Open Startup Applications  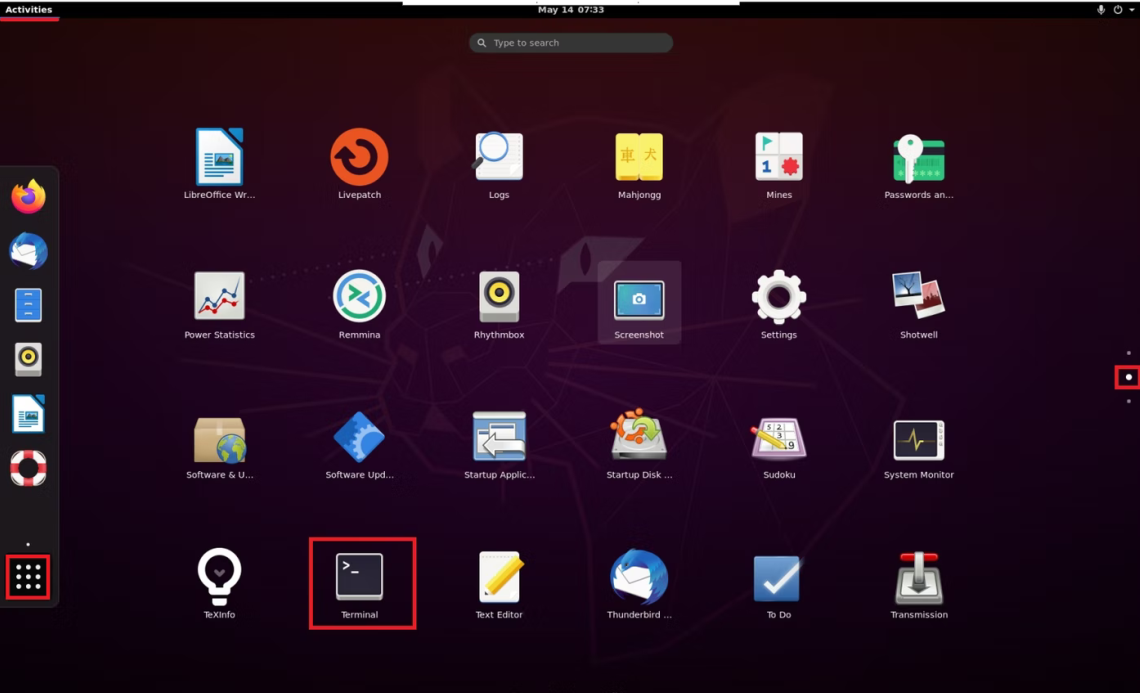(x=499, y=444)
